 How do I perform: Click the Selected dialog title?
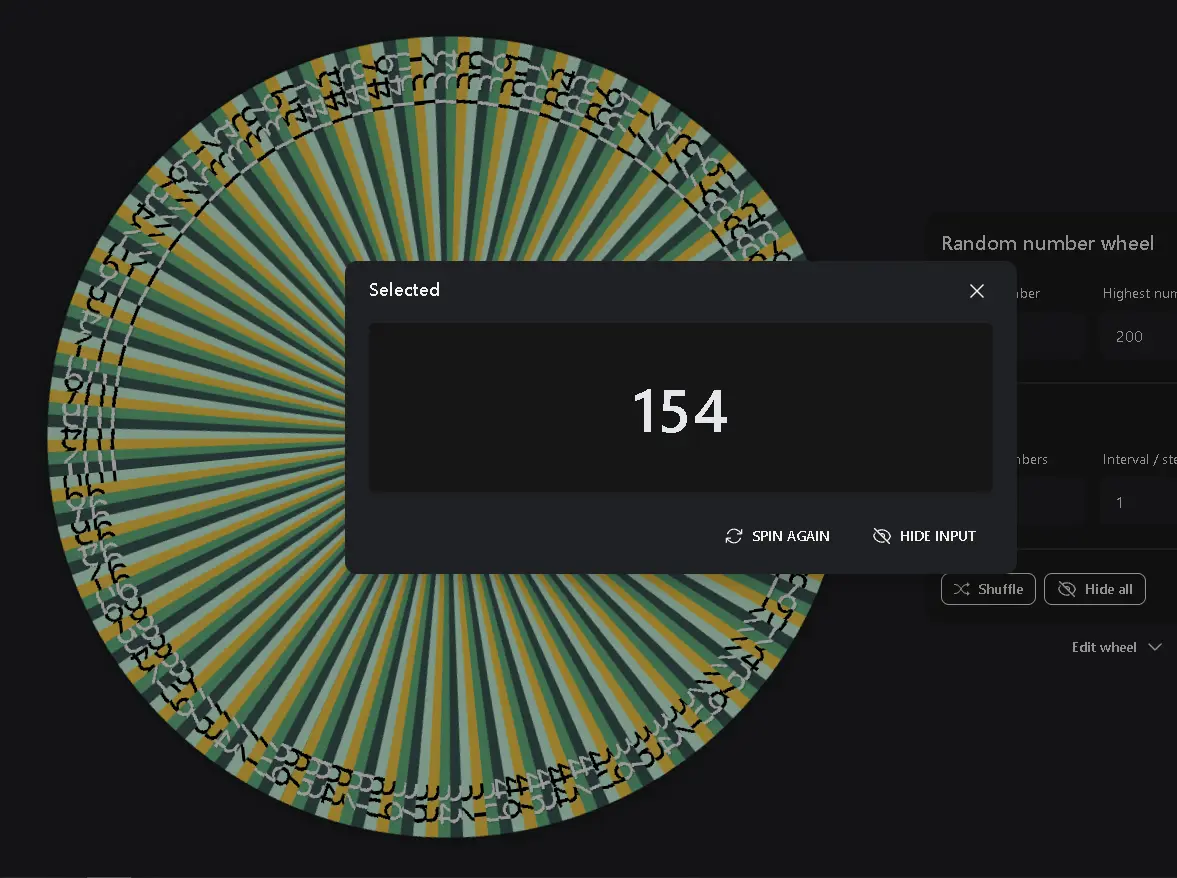(404, 290)
